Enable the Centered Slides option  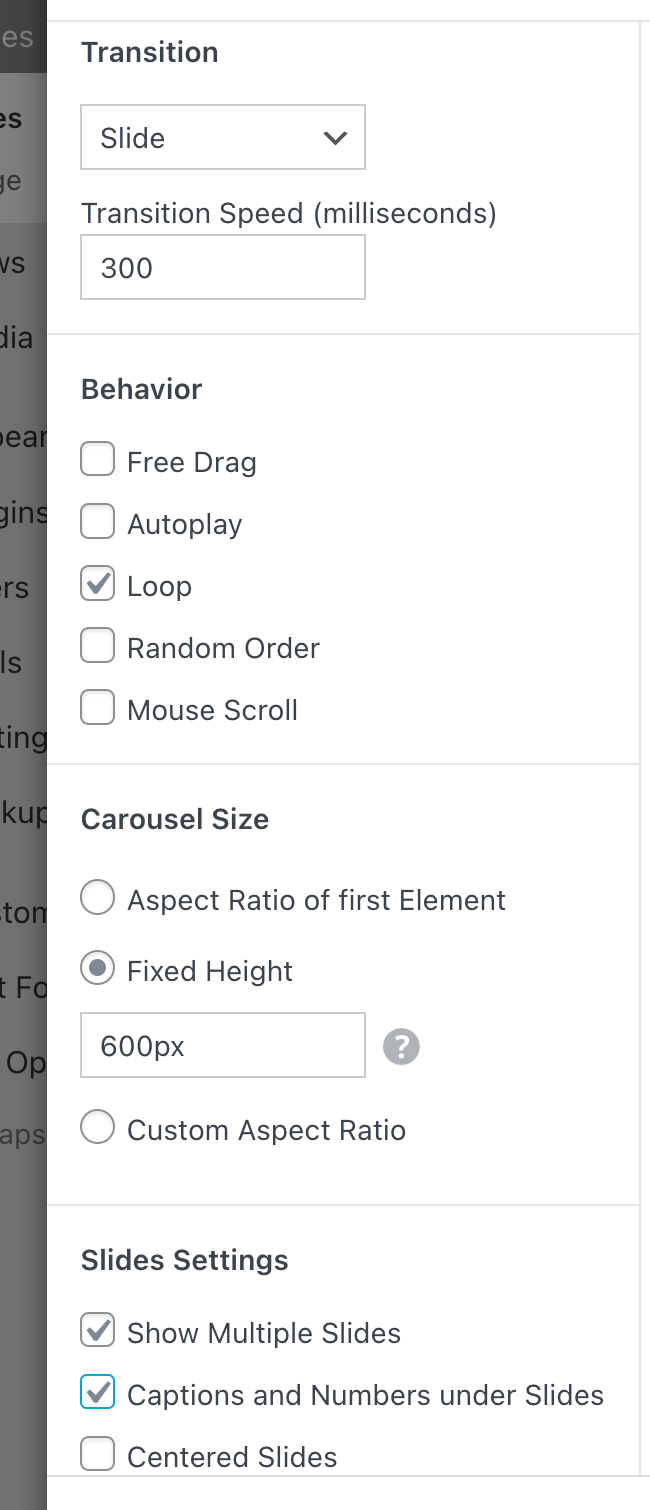[x=97, y=1454]
